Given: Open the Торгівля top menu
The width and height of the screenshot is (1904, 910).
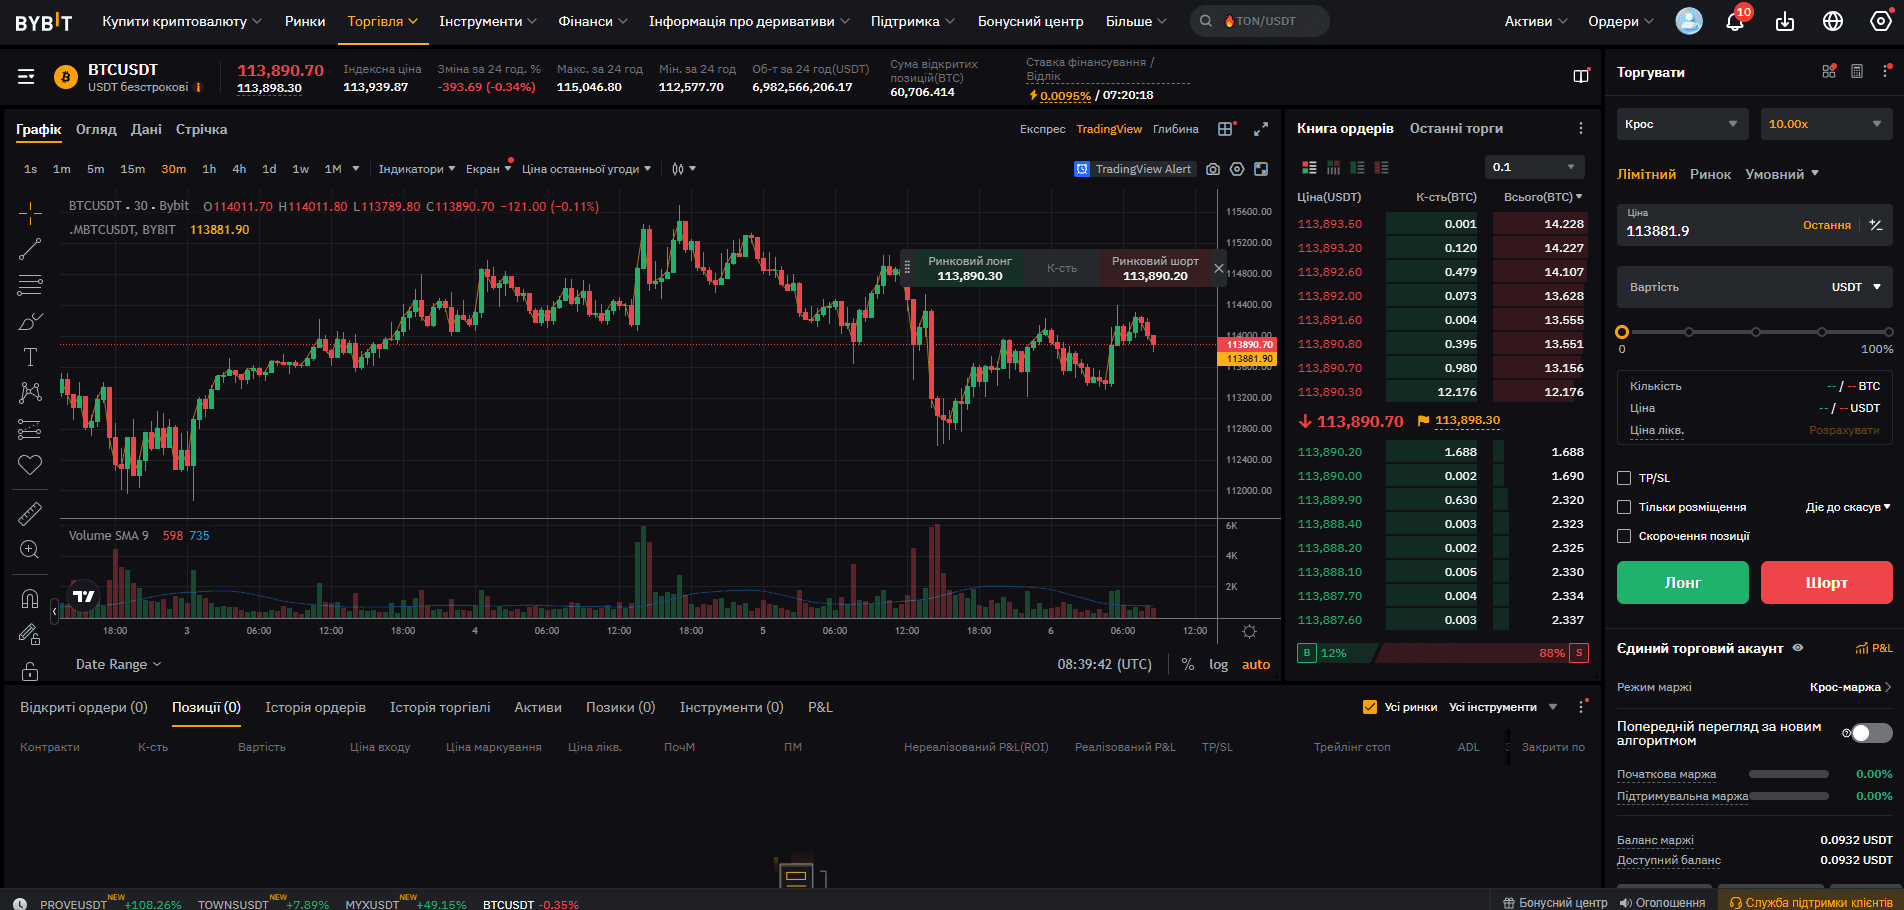Looking at the screenshot, I should [383, 21].
